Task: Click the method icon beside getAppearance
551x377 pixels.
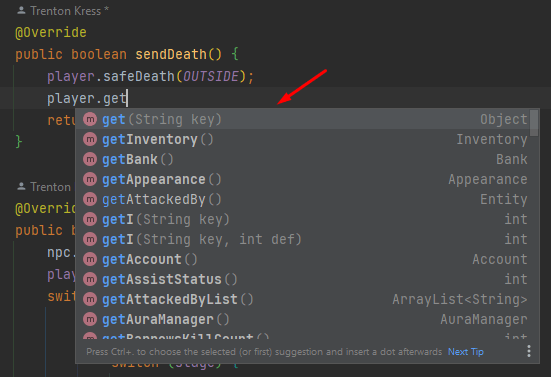Action: pos(90,180)
